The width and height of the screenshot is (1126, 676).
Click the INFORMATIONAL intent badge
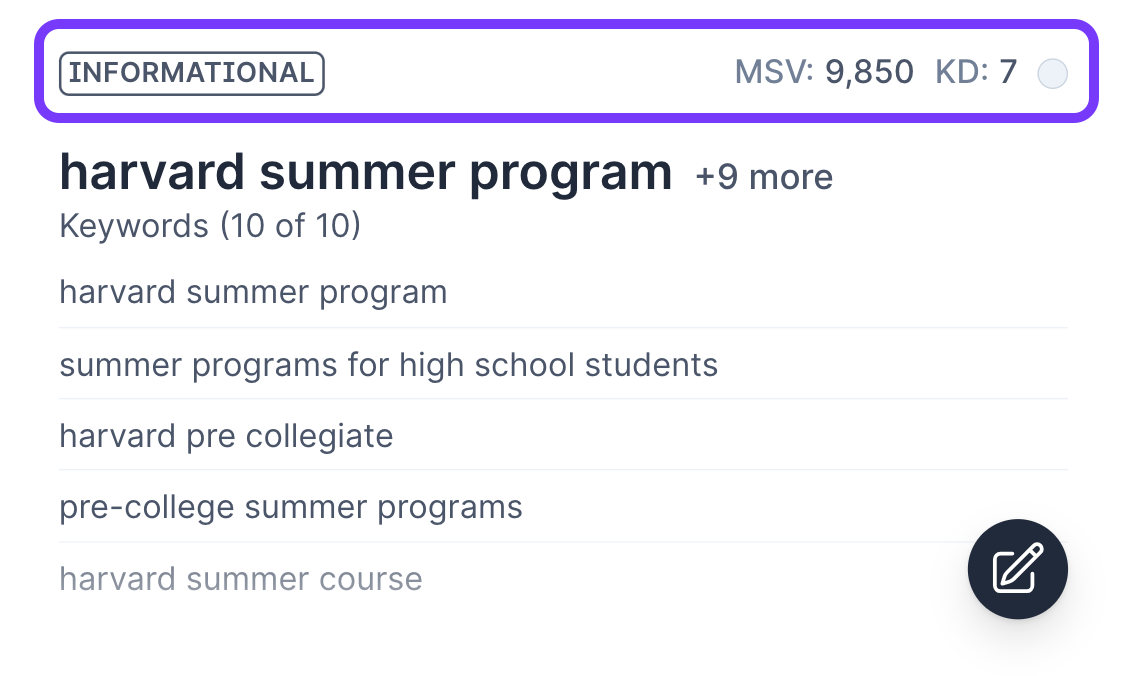click(192, 73)
